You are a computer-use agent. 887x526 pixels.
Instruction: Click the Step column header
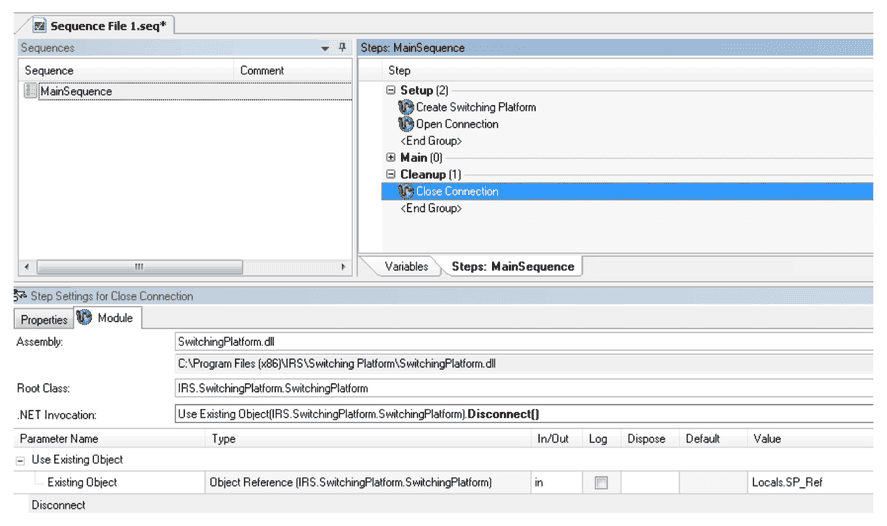pyautogui.click(x=627, y=71)
